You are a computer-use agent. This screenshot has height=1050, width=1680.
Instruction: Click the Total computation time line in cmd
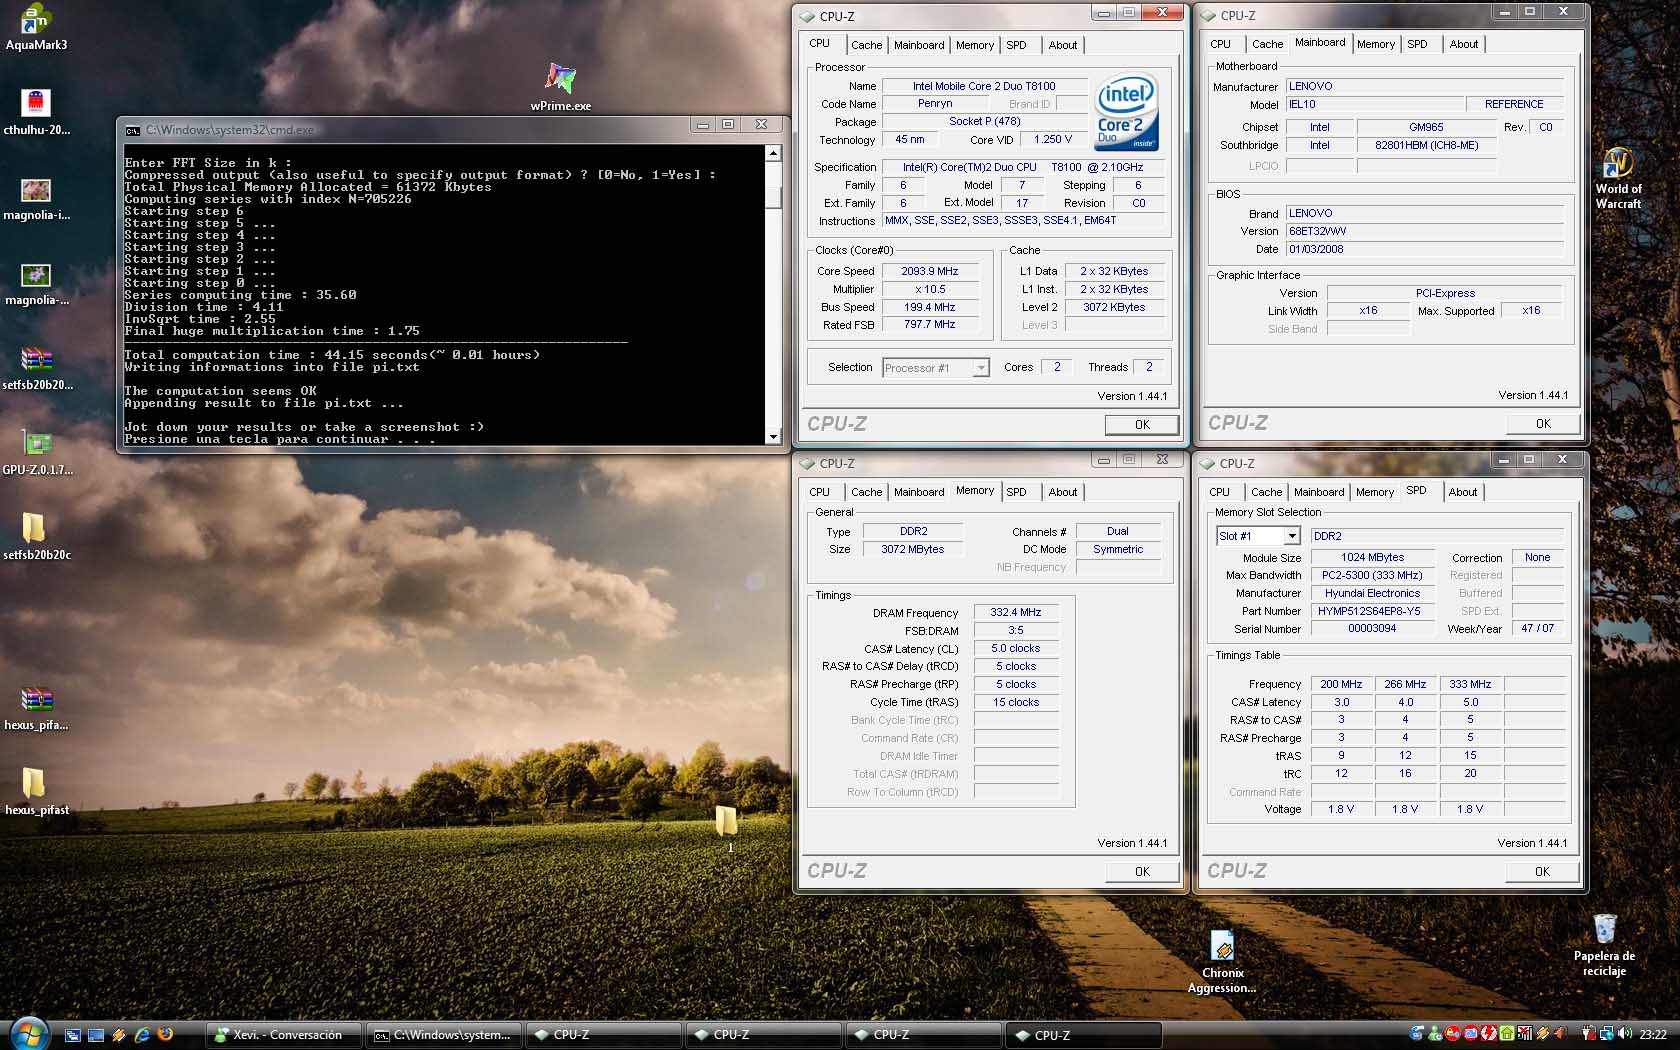pyautogui.click(x=332, y=355)
